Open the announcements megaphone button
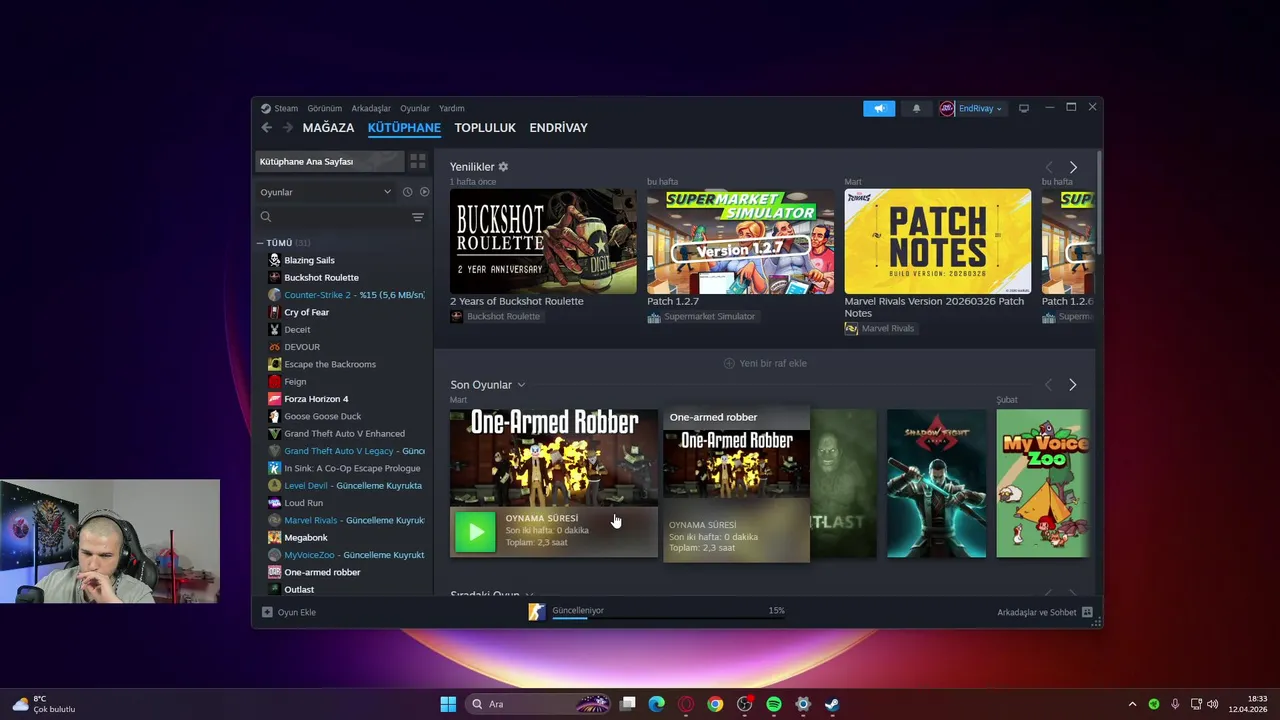The height and width of the screenshot is (720, 1280). click(879, 108)
